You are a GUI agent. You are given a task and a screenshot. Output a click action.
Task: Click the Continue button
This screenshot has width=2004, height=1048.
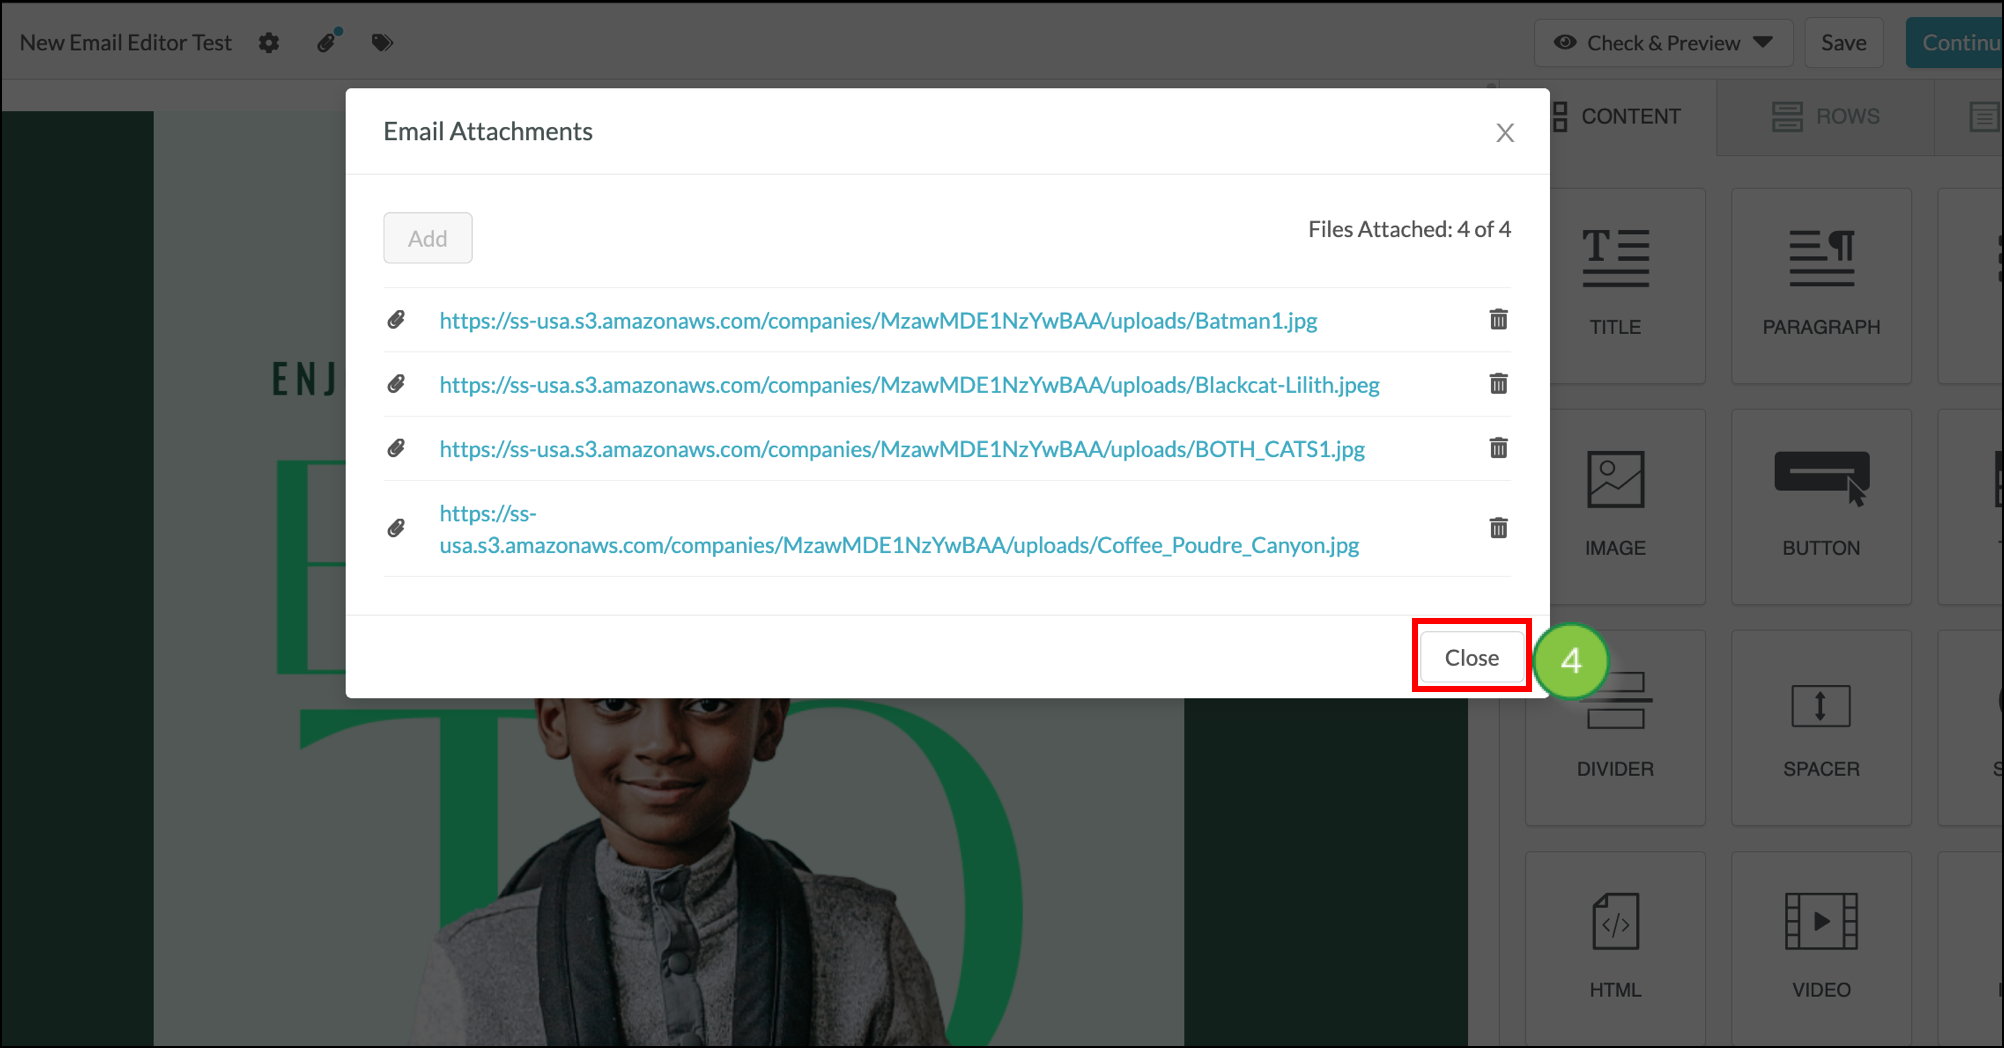(1955, 43)
